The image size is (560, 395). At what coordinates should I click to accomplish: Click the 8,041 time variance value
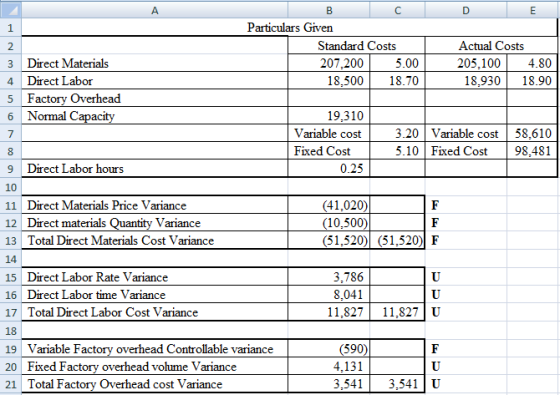click(x=329, y=294)
